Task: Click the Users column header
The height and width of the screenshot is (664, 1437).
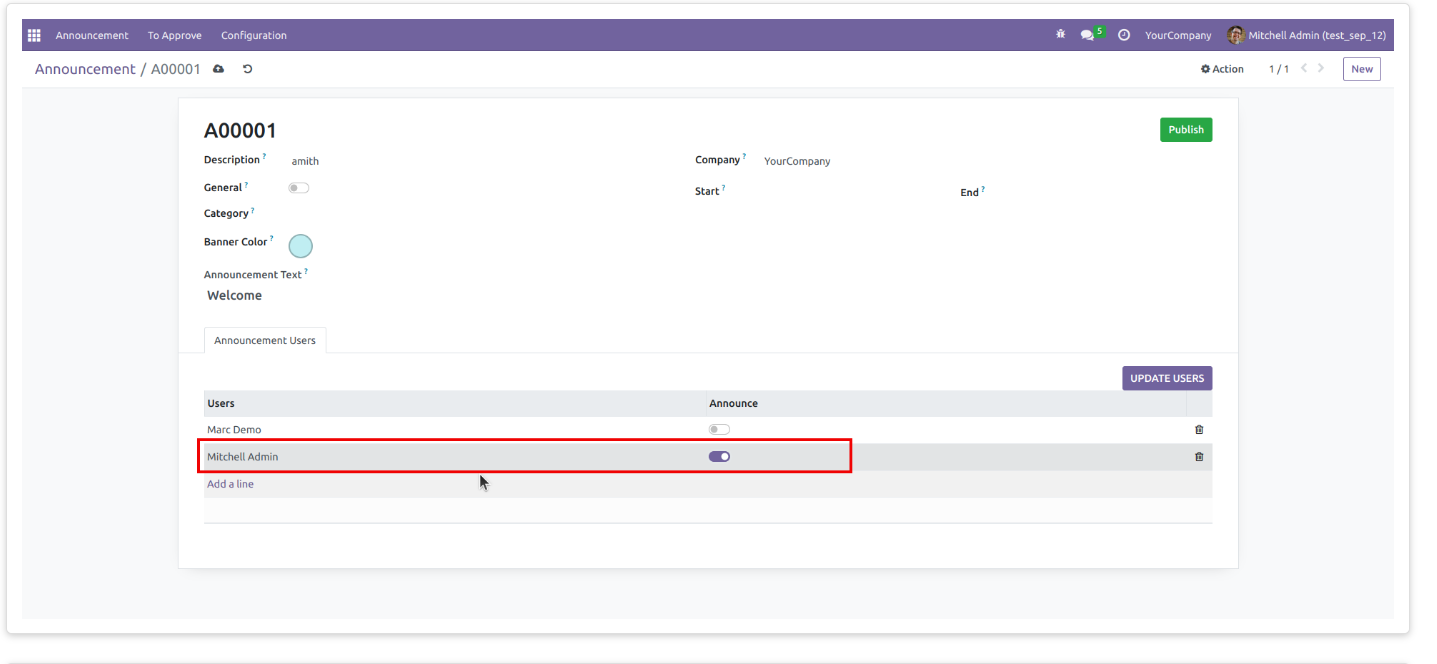Action: [x=221, y=404]
